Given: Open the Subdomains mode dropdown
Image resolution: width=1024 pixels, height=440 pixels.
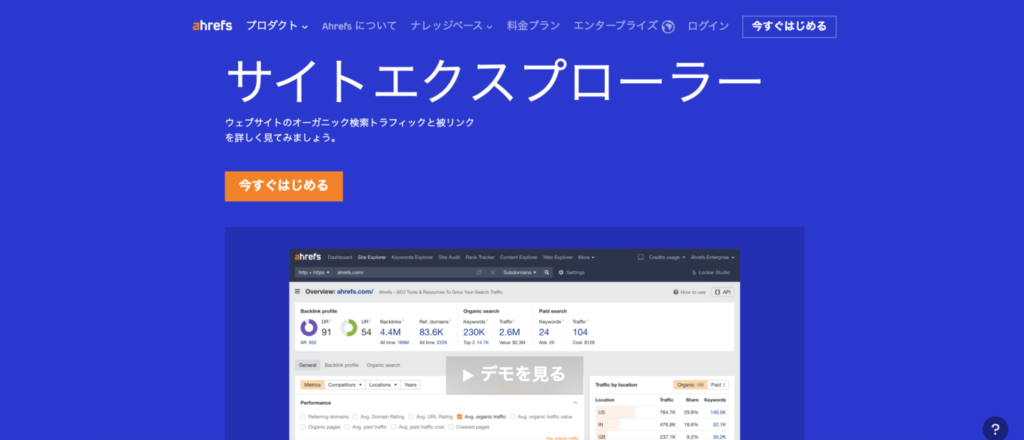Looking at the screenshot, I should (x=520, y=272).
